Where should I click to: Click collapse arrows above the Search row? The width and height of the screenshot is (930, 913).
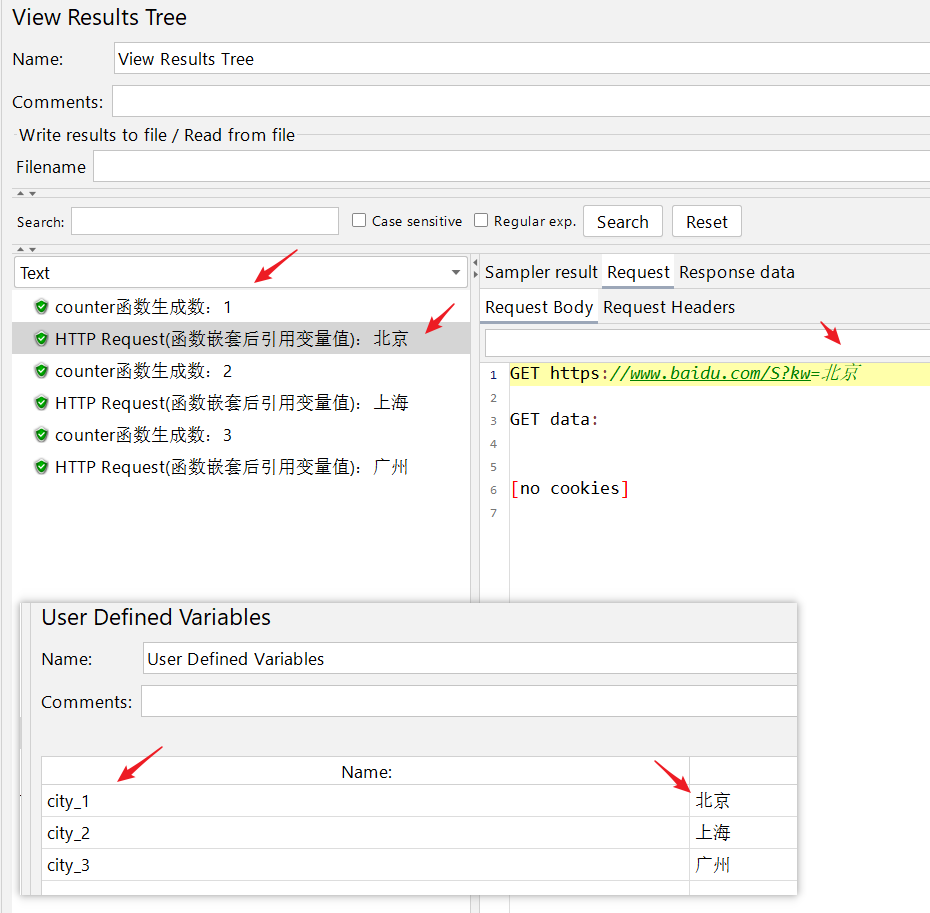pos(26,193)
